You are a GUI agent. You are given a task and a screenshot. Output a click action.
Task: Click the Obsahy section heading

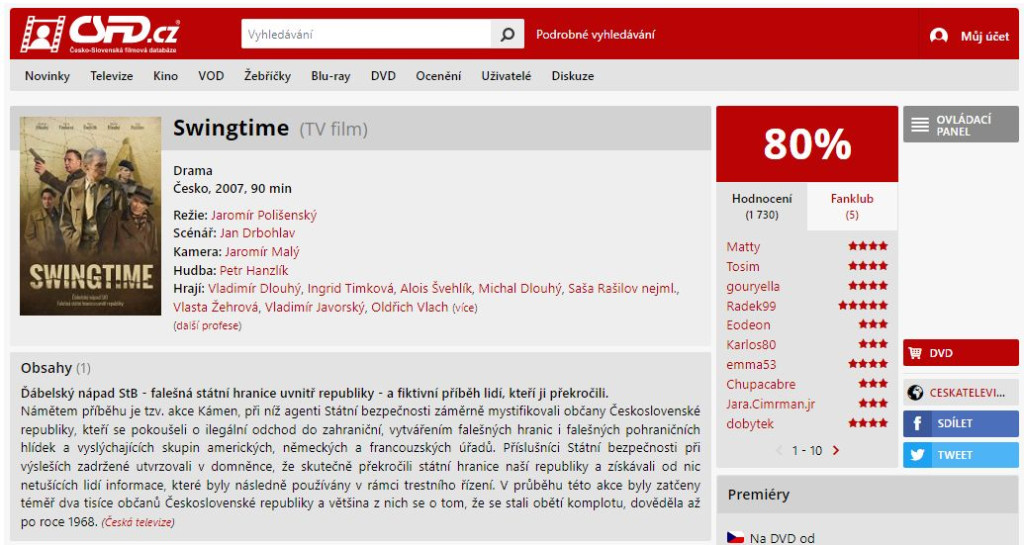[46, 368]
